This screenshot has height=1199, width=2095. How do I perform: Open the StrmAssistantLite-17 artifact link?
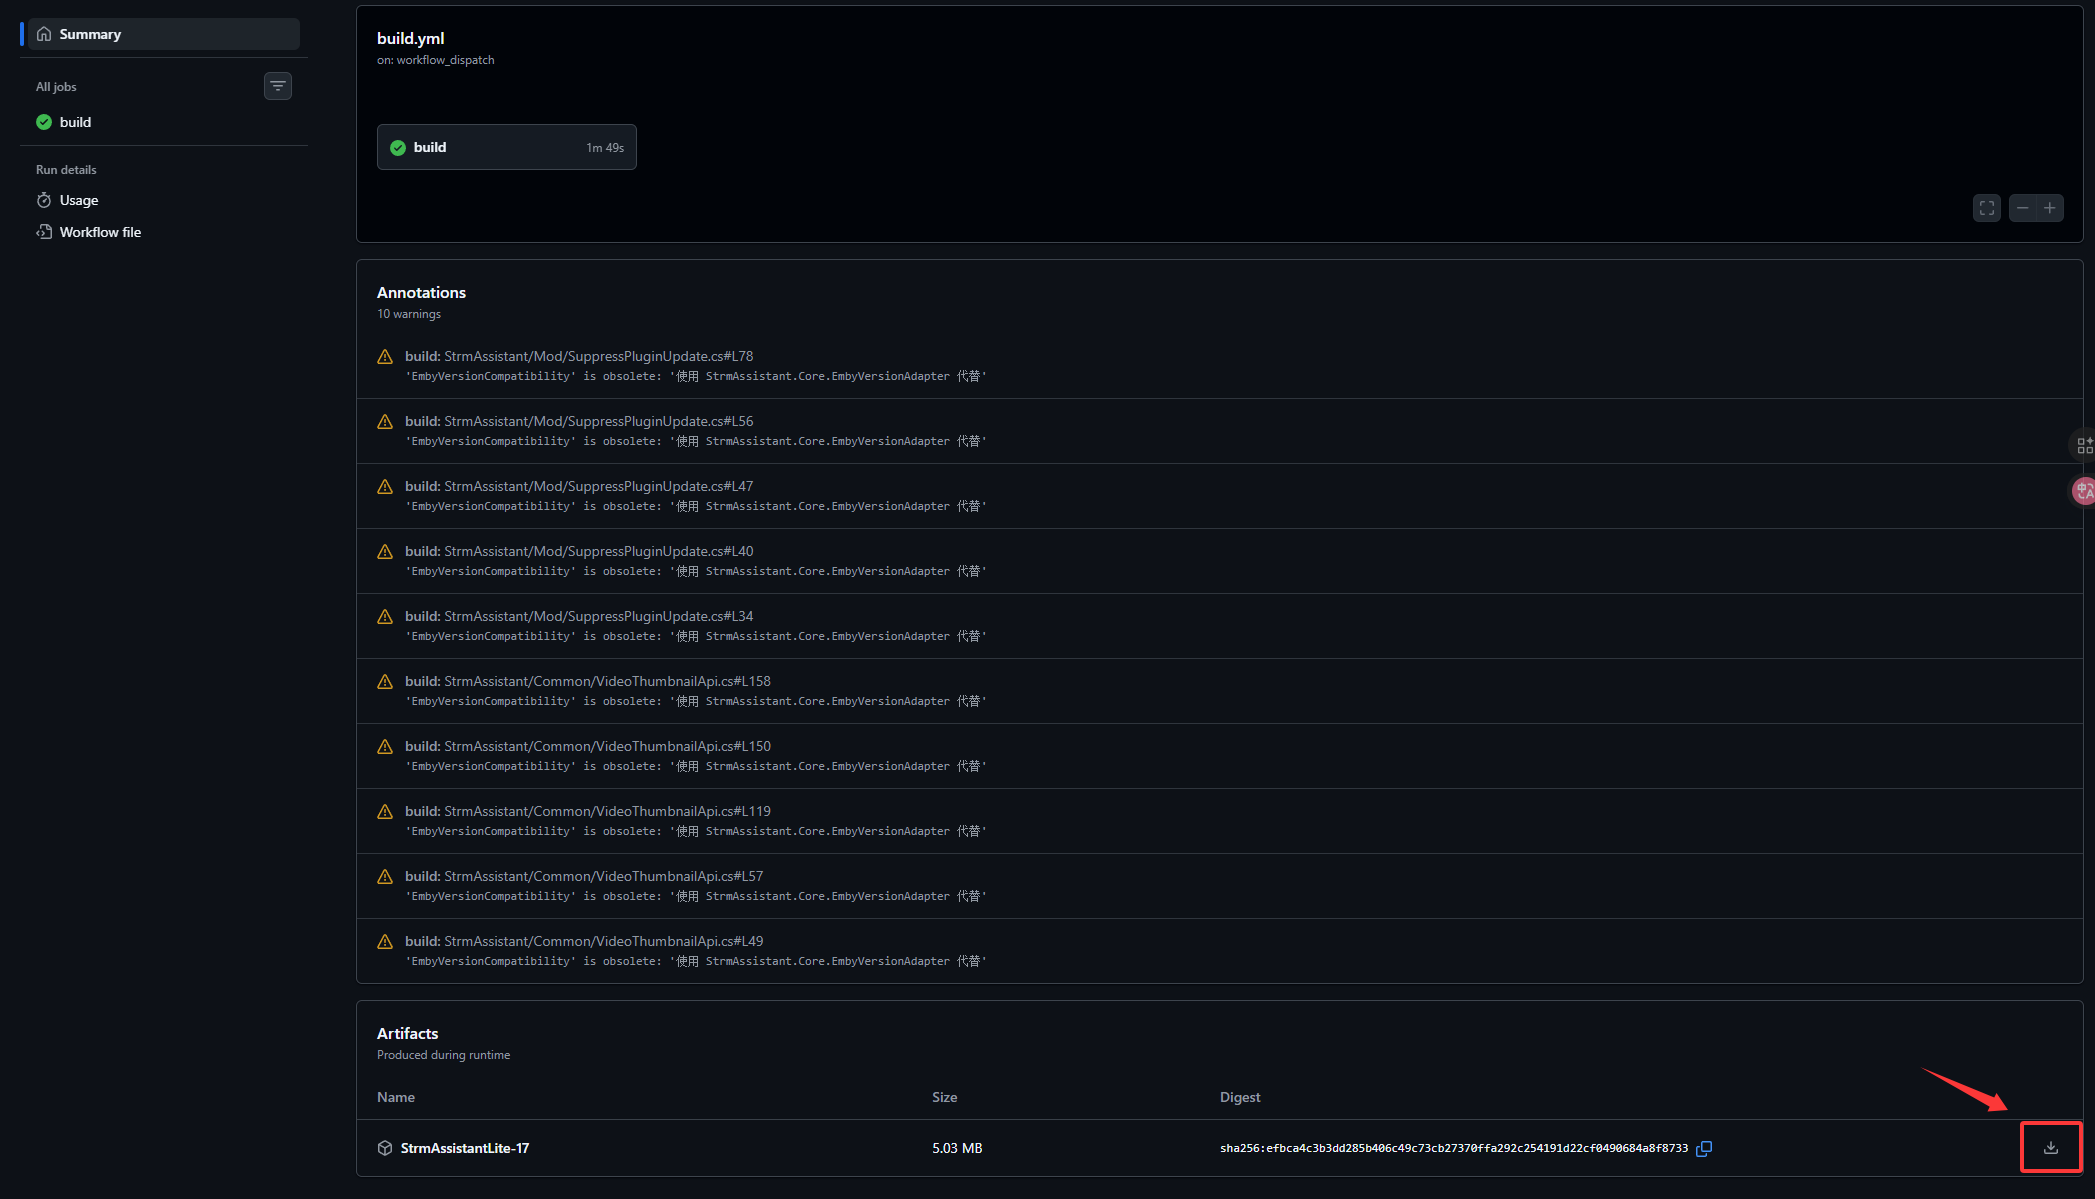(x=465, y=1148)
